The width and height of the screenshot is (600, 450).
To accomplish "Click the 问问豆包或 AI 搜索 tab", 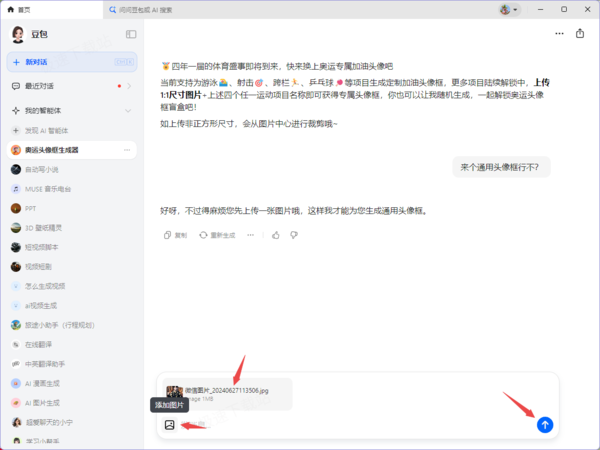I will [x=141, y=10].
